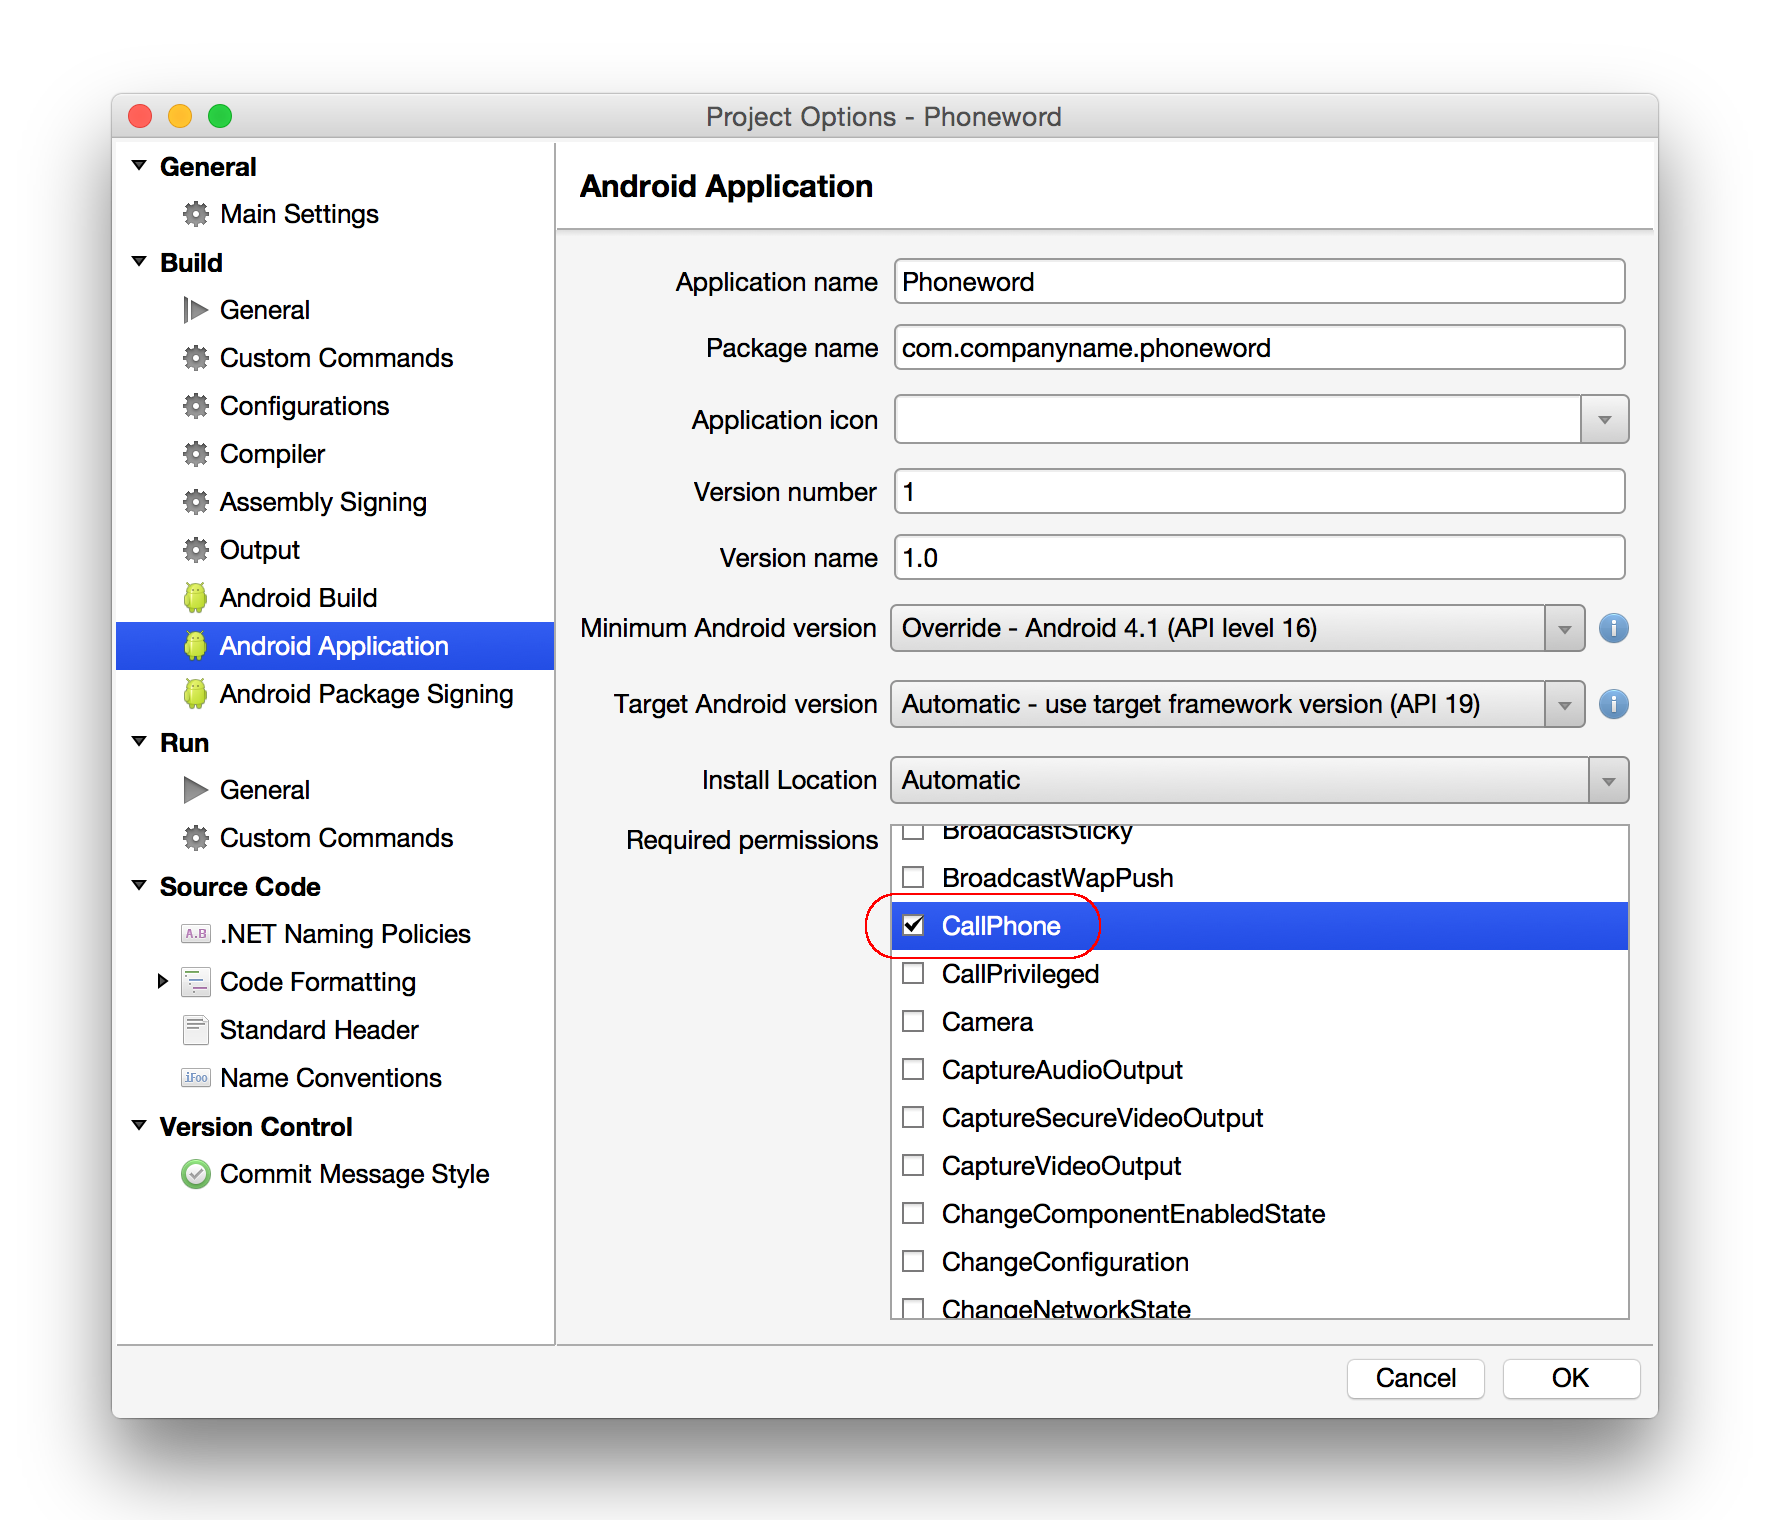Viewport: 1772px width, 1520px height.
Task: Click the .NET Naming Policies icon
Action: click(195, 934)
